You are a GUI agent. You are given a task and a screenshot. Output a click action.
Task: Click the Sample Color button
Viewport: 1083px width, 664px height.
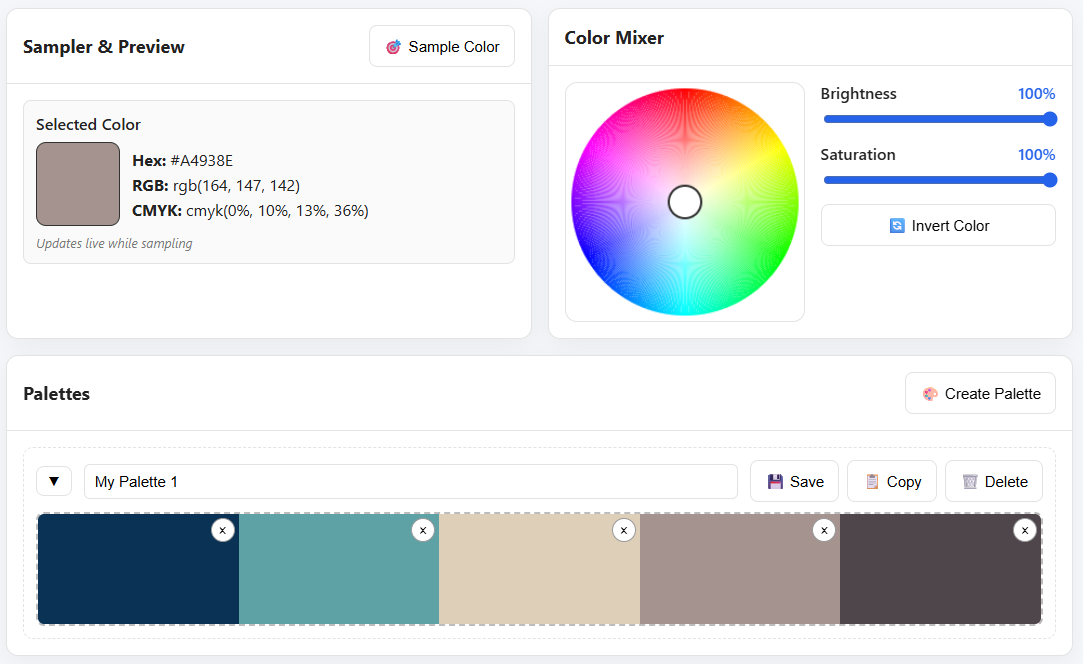point(442,46)
